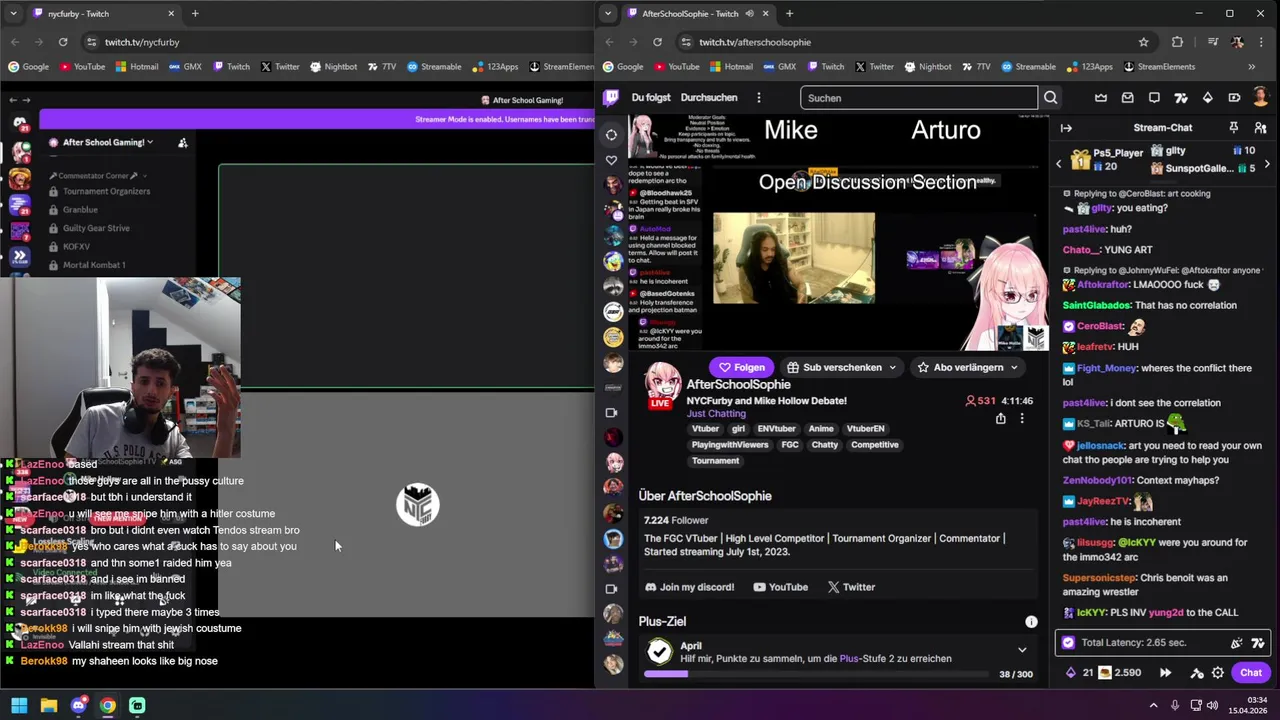Open the Join my discord! link

[x=690, y=587]
